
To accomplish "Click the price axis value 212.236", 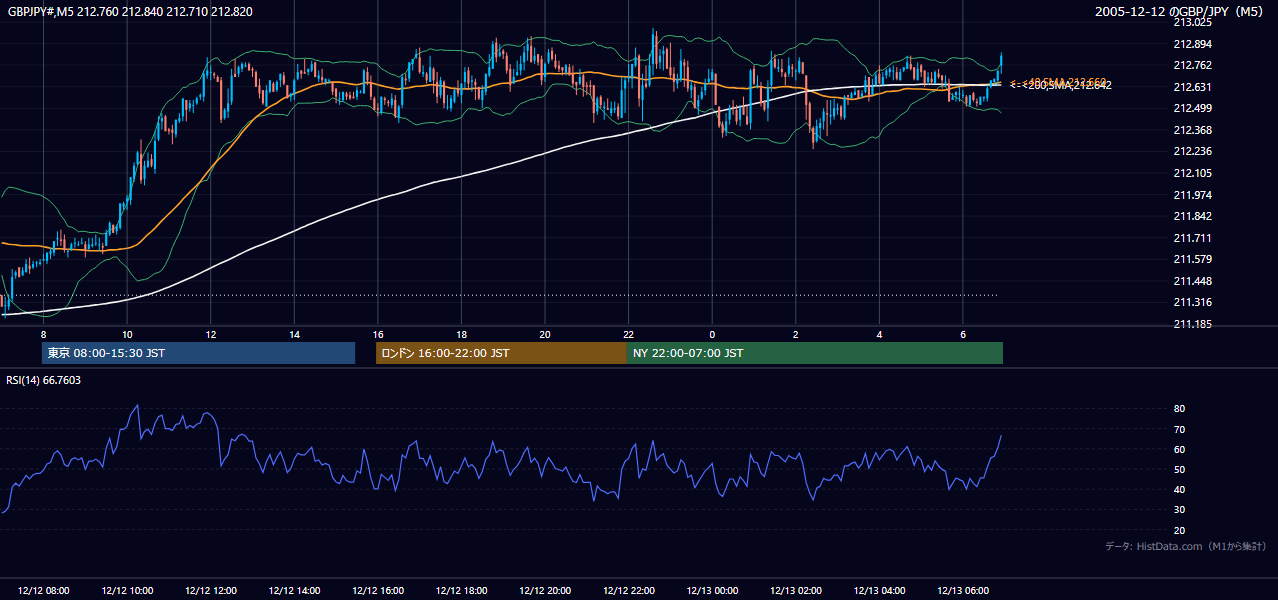I will coord(1192,152).
